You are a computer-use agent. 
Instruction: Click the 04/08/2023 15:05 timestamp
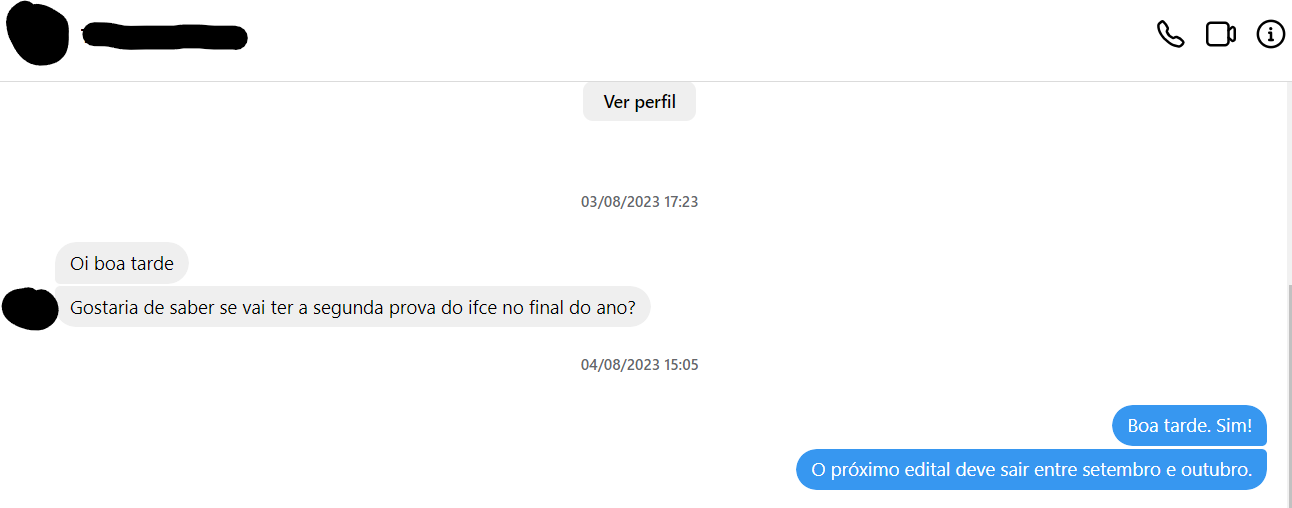(x=639, y=365)
